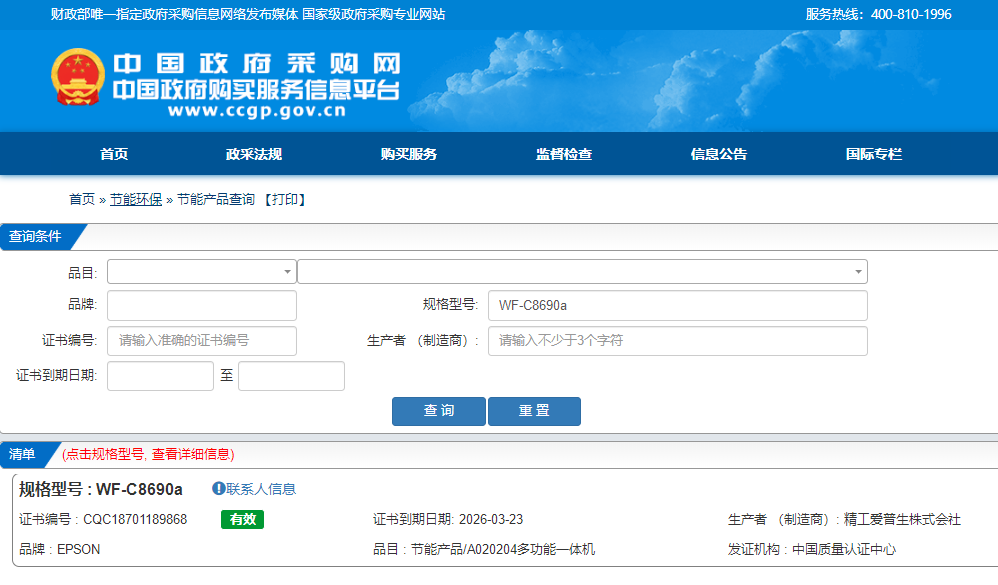Select 信息公告 in the navigation bar
The image size is (998, 585).
point(719,154)
